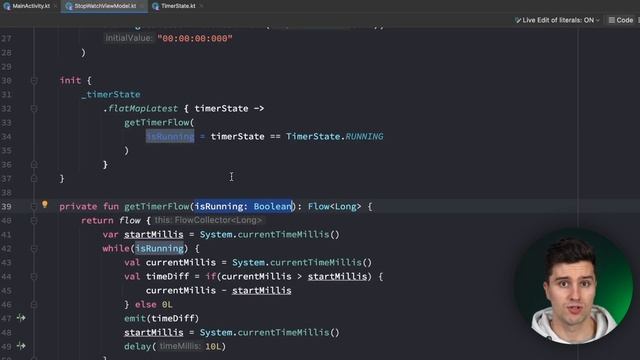Click val currentMillis on line 43
The width and height of the screenshot is (640, 360).
click(170, 262)
